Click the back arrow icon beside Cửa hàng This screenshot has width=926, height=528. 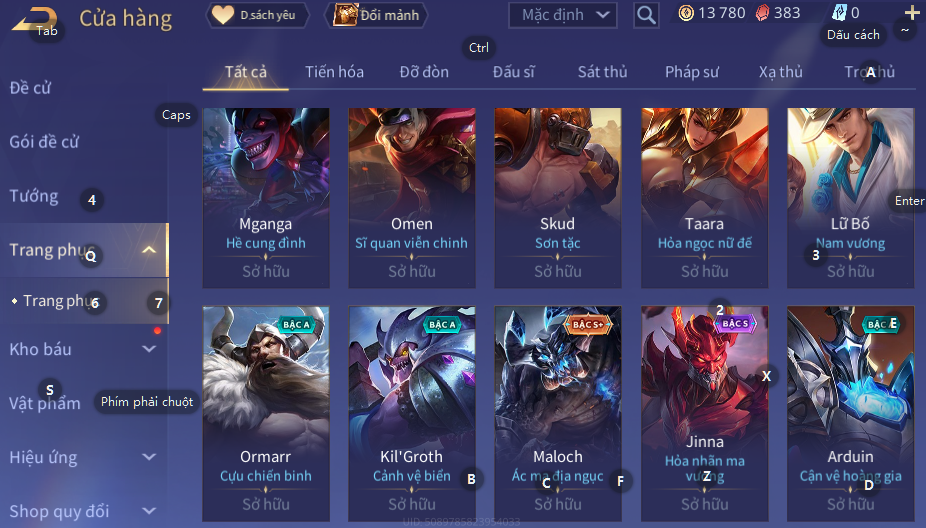pyautogui.click(x=34, y=20)
